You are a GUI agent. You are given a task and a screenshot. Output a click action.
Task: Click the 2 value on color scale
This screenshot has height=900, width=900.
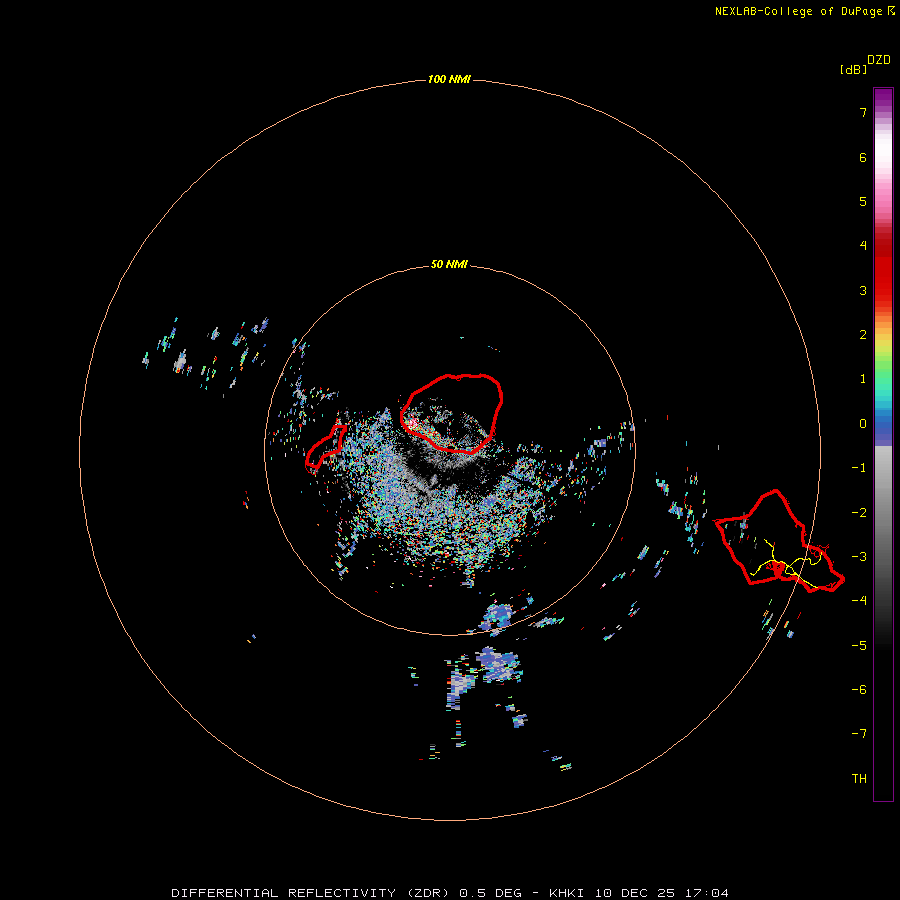coord(863,335)
